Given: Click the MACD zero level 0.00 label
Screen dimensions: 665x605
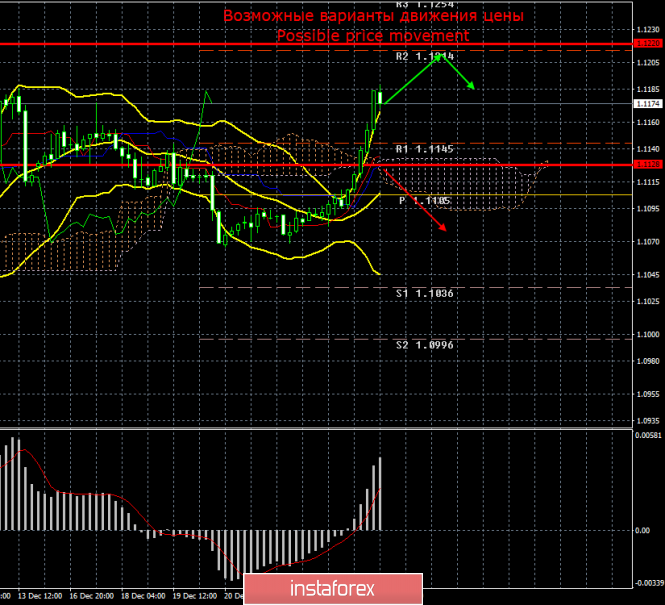Looking at the screenshot, I should coord(643,530).
